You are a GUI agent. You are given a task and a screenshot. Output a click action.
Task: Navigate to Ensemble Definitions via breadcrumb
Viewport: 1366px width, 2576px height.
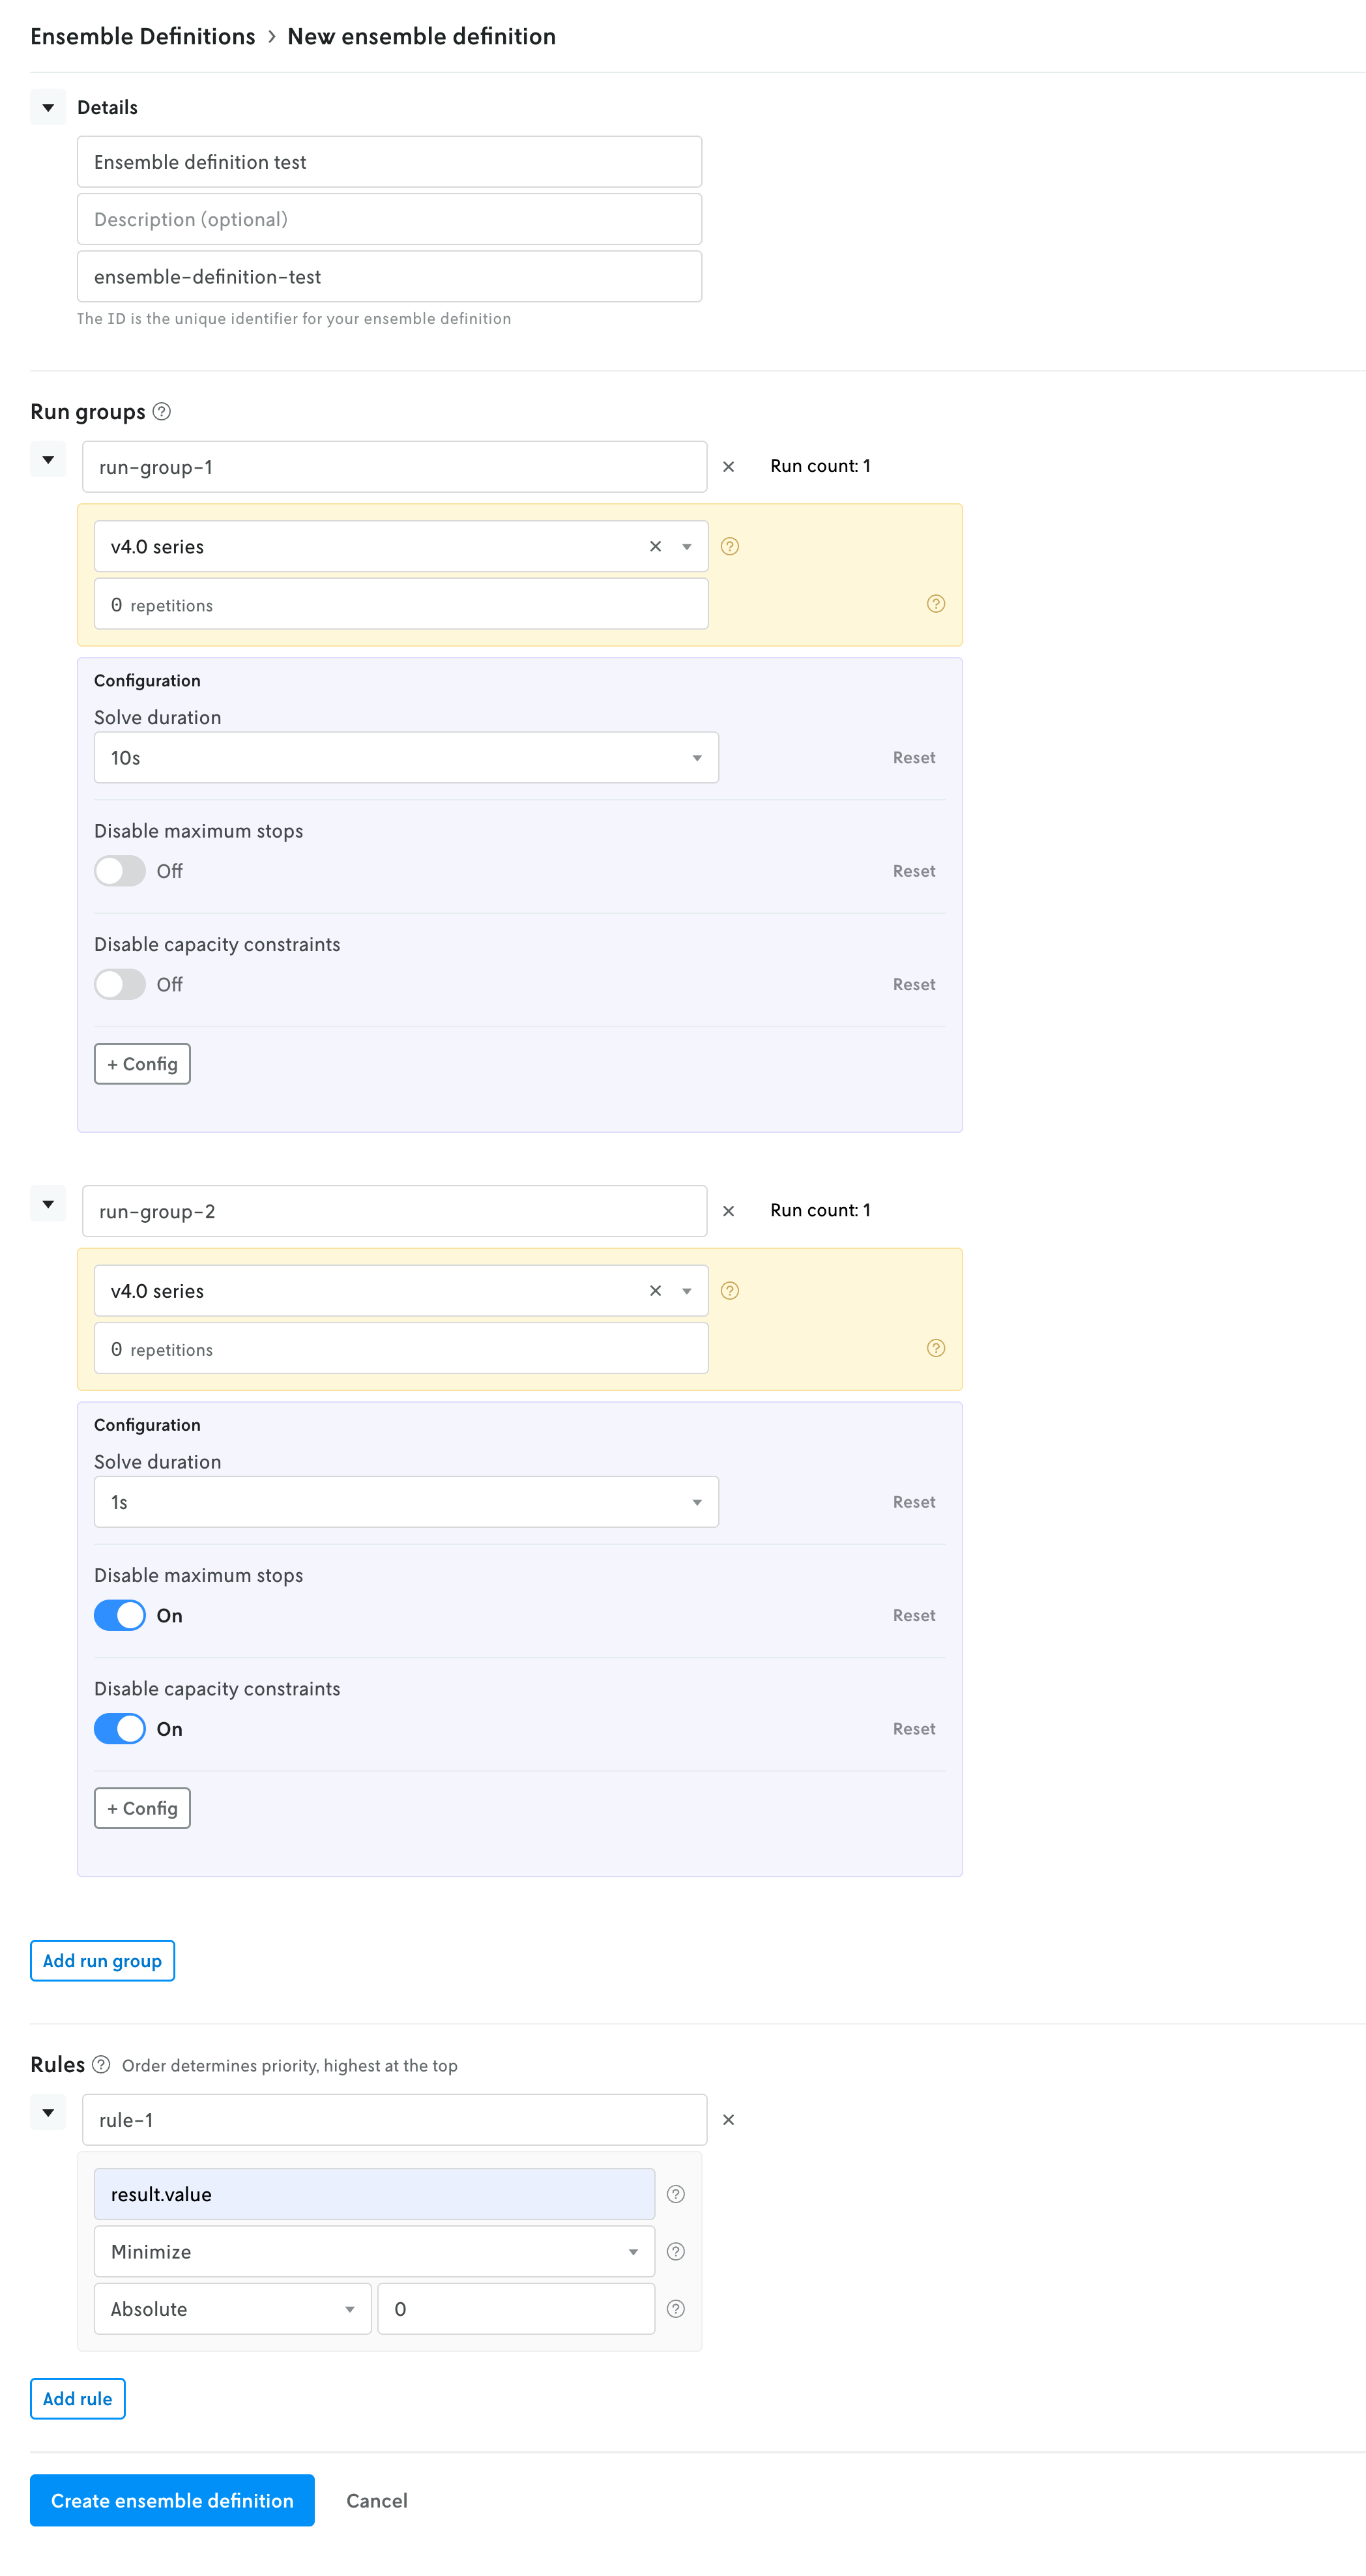click(142, 36)
